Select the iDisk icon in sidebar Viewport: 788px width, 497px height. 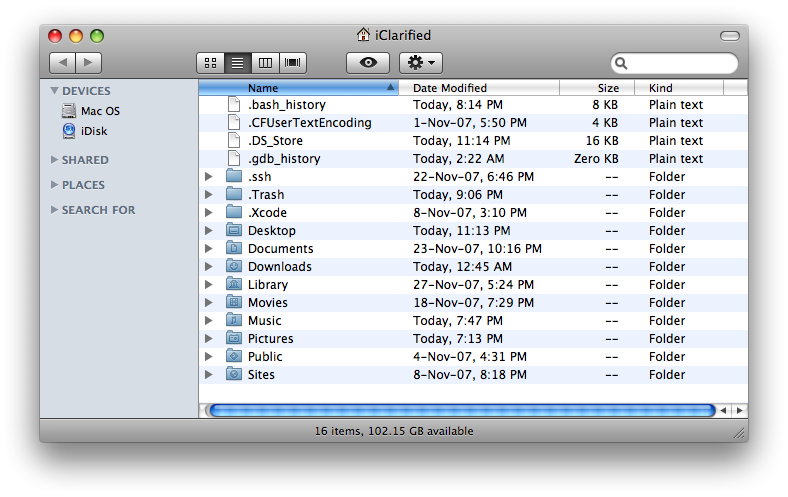[x=68, y=130]
